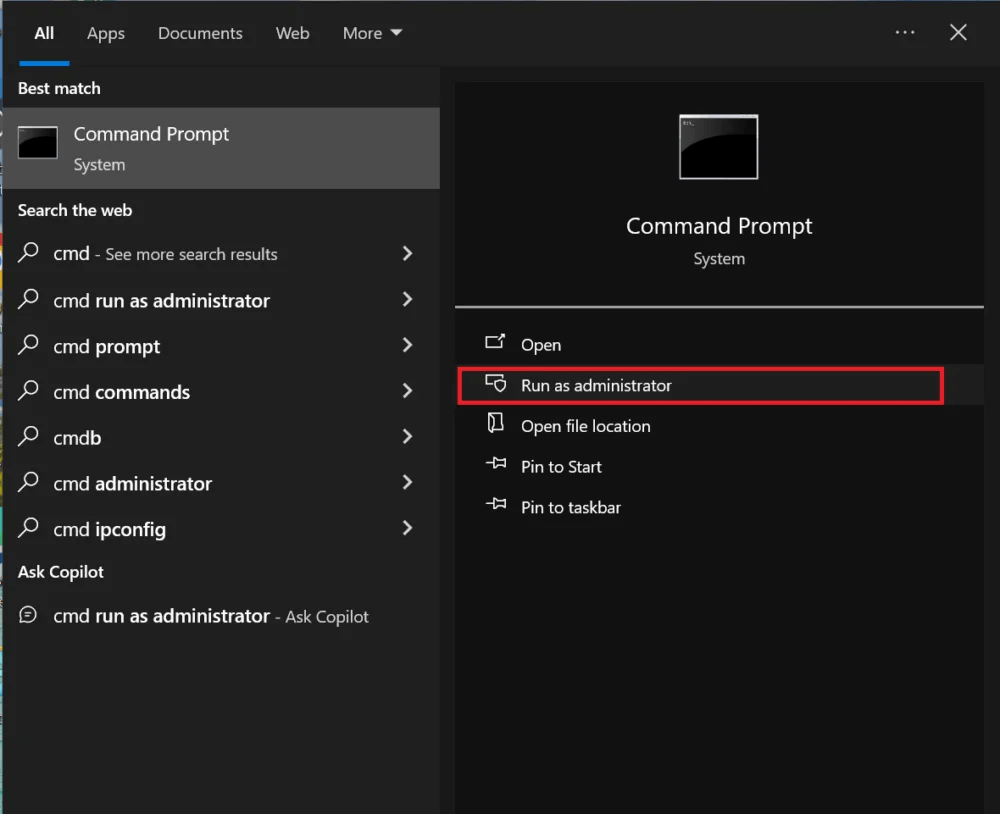Click the Copilot icon beside Ask Copilot entry
Viewport: 1000px width, 814px height.
point(28,616)
